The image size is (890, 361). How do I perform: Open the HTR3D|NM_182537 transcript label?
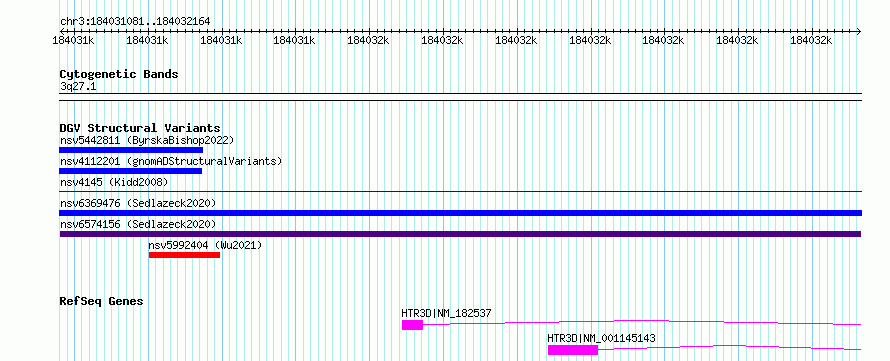446,313
